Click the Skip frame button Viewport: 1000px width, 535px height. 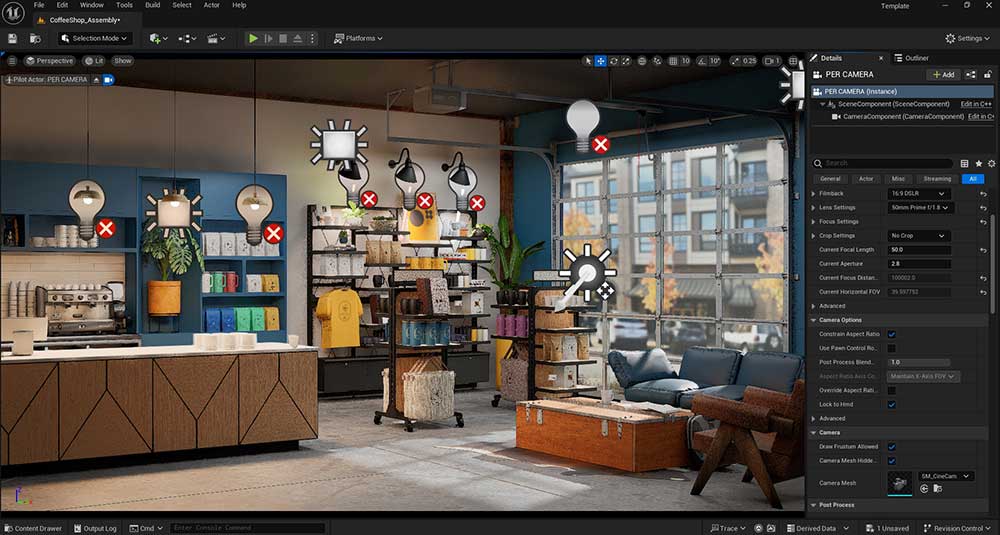(x=268, y=38)
